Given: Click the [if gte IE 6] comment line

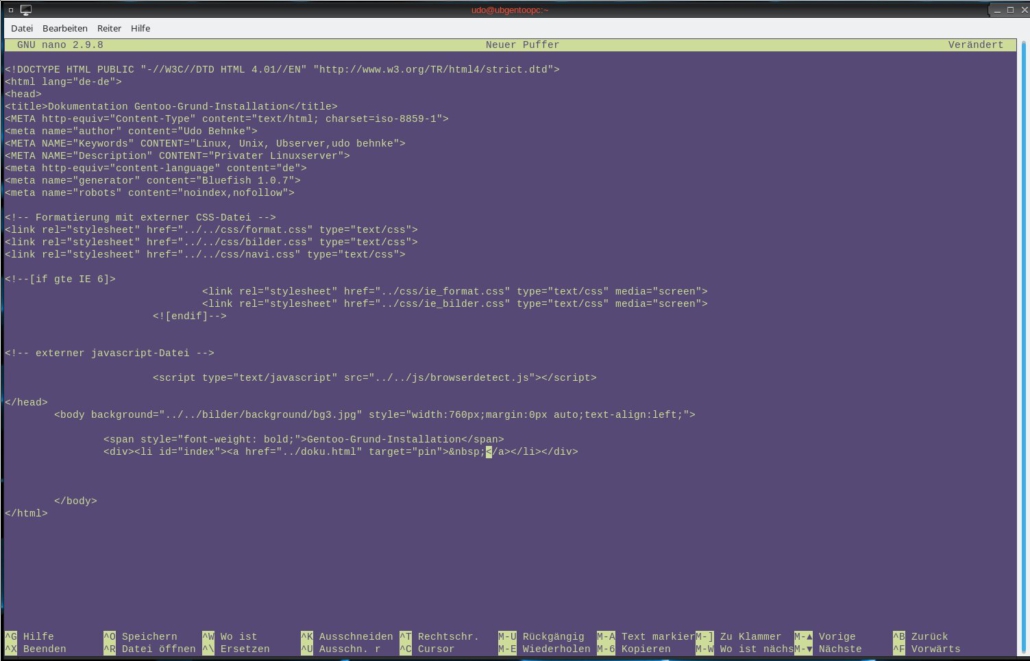Looking at the screenshot, I should click(60, 279).
